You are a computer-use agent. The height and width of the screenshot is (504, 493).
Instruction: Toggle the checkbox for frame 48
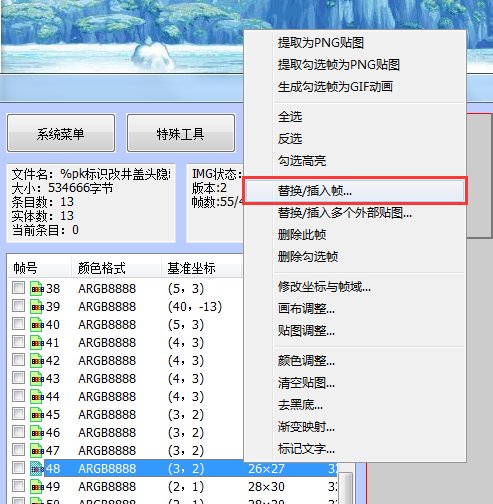(18, 468)
